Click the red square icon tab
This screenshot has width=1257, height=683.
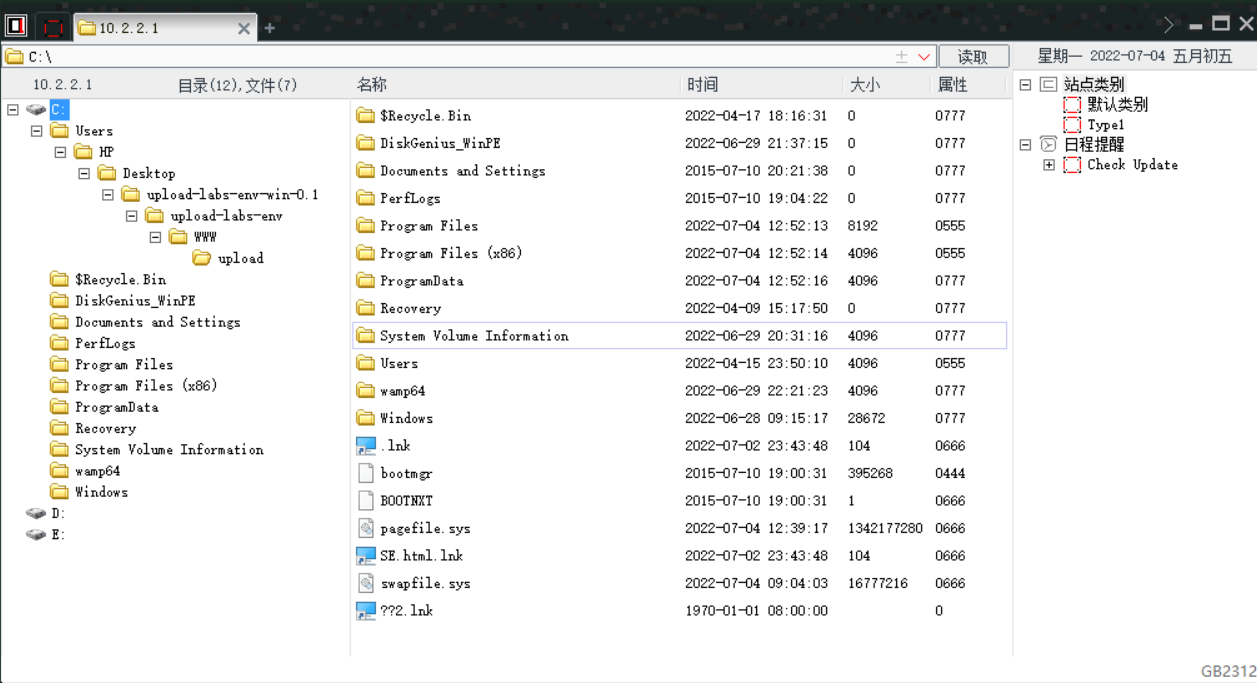click(54, 27)
